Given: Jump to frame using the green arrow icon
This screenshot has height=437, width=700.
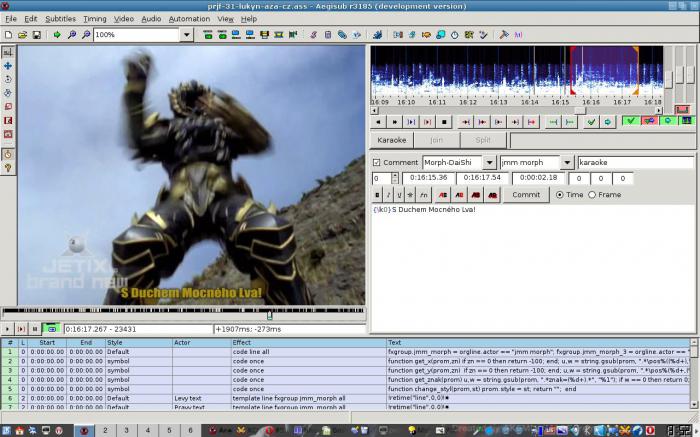Looking at the screenshot, I should 57,35.
